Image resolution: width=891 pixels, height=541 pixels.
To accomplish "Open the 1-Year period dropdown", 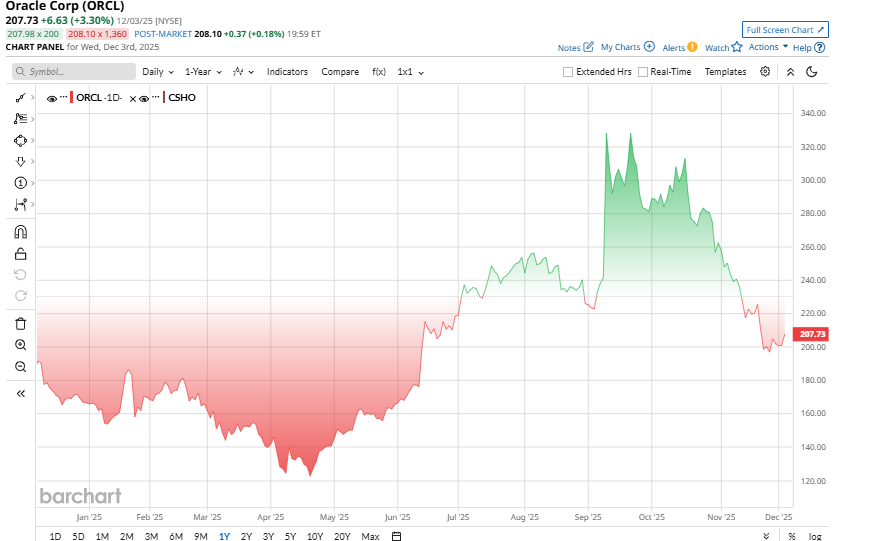I will click(206, 72).
